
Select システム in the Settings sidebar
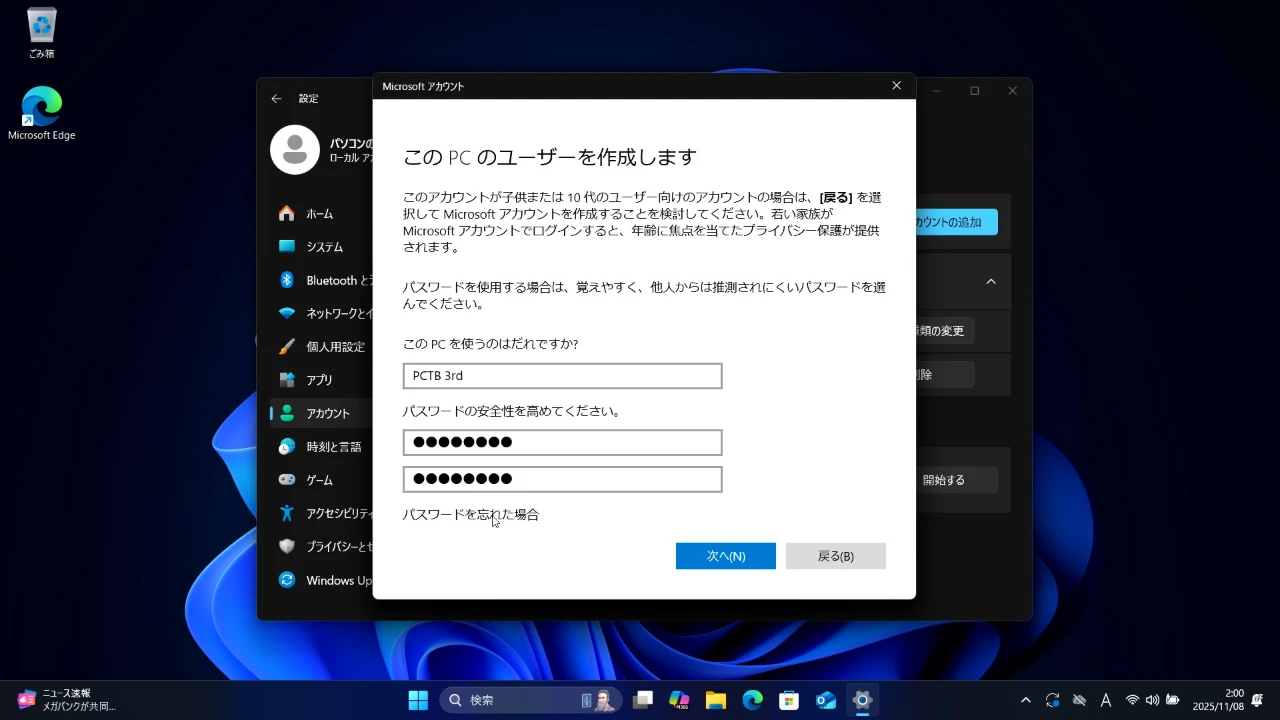coord(324,247)
